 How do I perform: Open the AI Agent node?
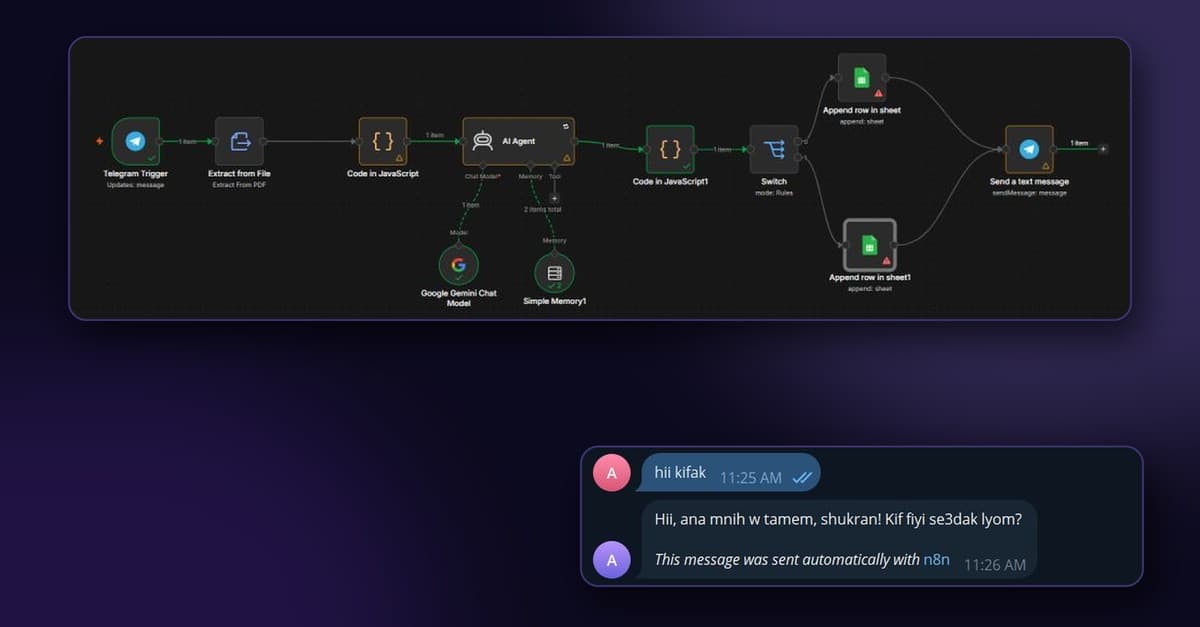click(518, 141)
